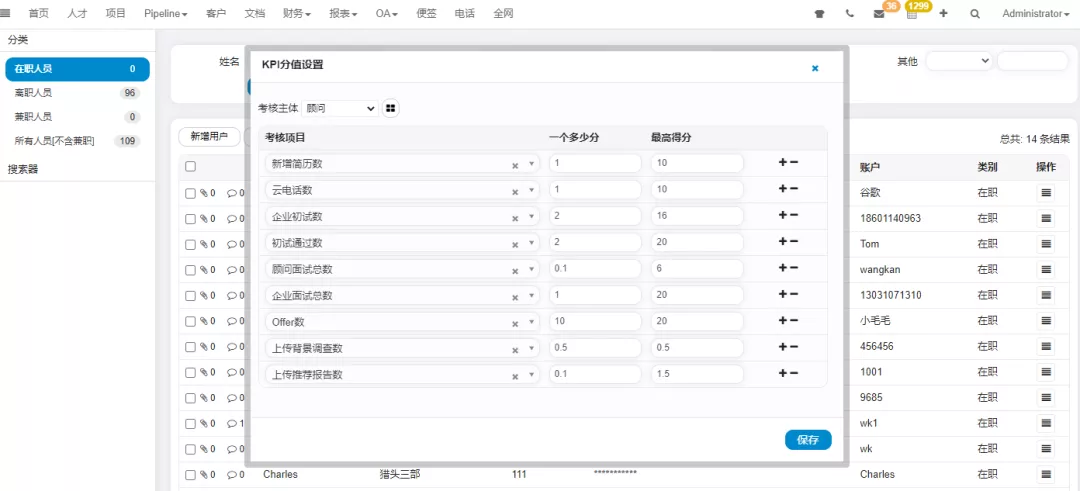The image size is (1080, 491).
Task: Open the Administrator account dropdown
Action: point(1035,14)
